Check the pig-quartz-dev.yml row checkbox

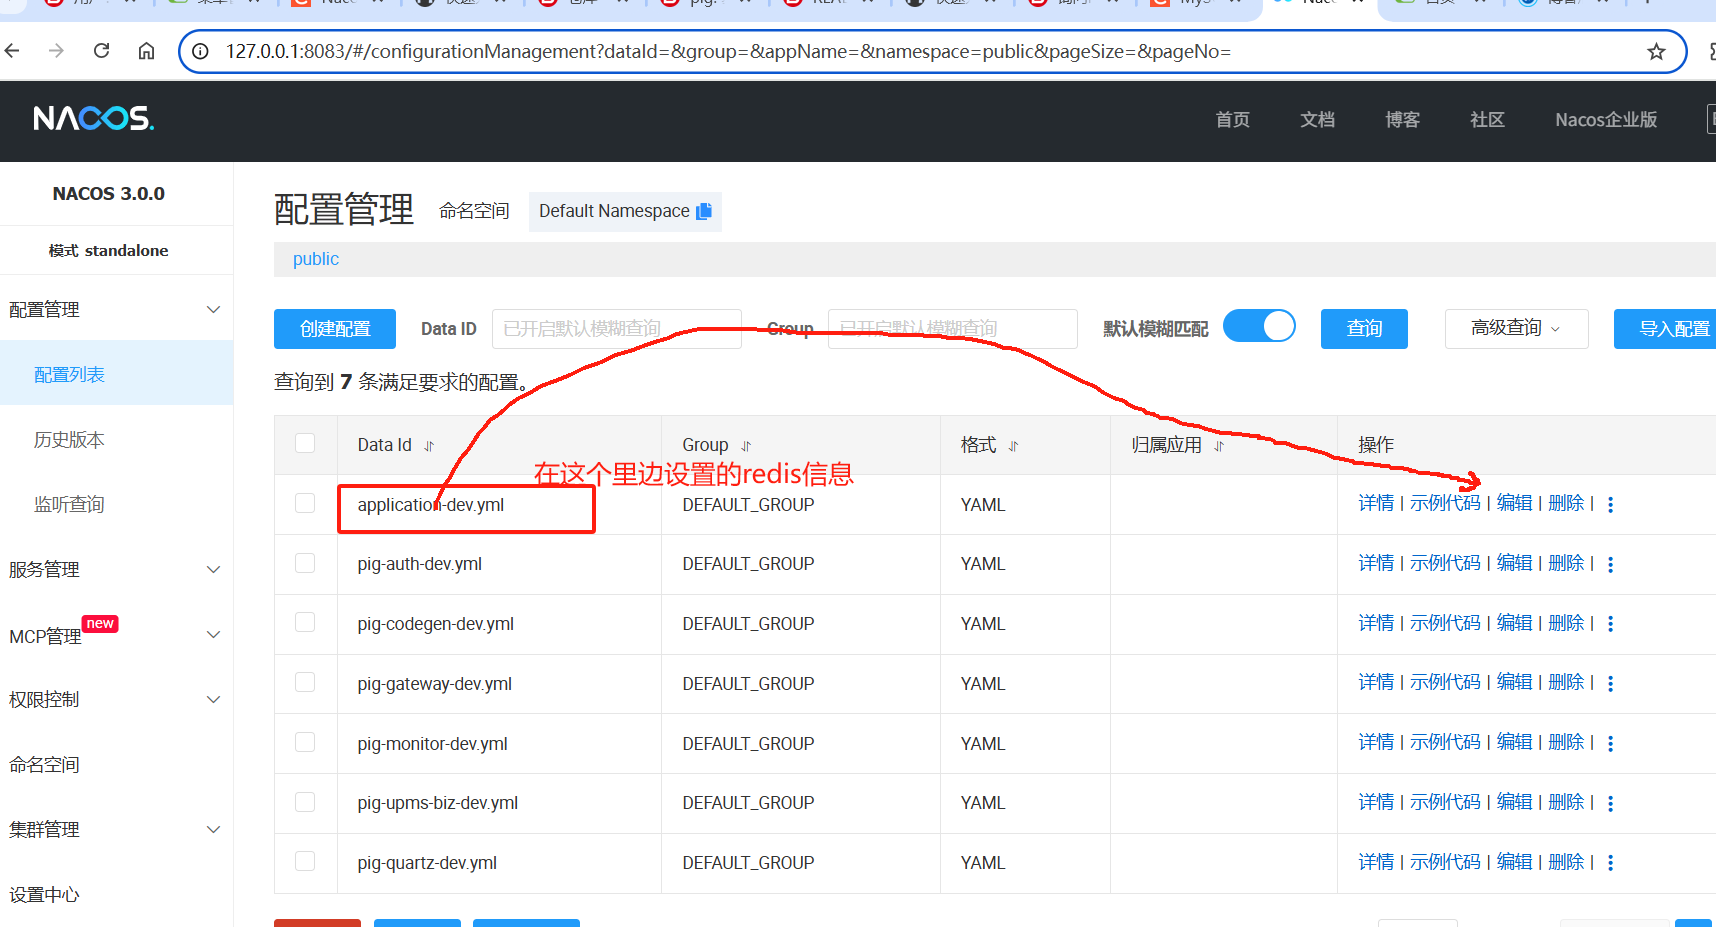[x=305, y=861]
